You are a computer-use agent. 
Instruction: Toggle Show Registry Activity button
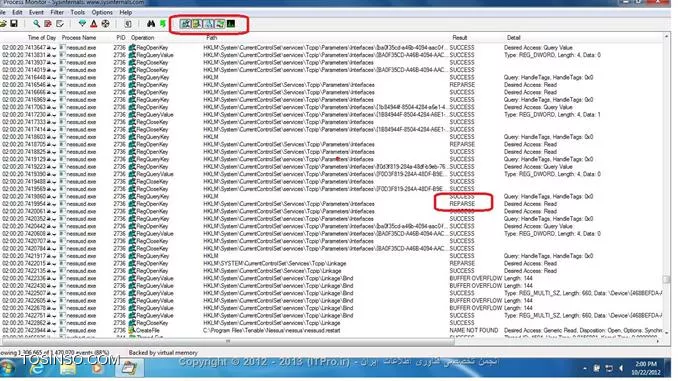coord(185,24)
